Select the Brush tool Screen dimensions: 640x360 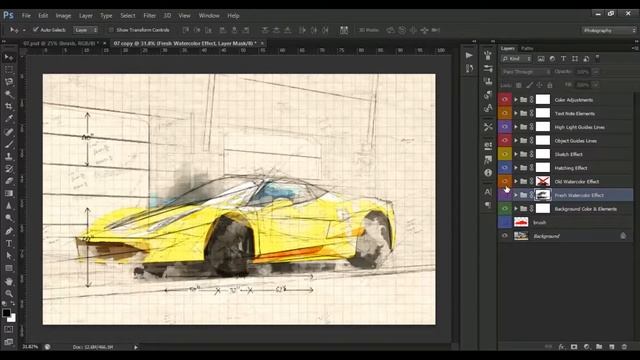(x=9, y=144)
